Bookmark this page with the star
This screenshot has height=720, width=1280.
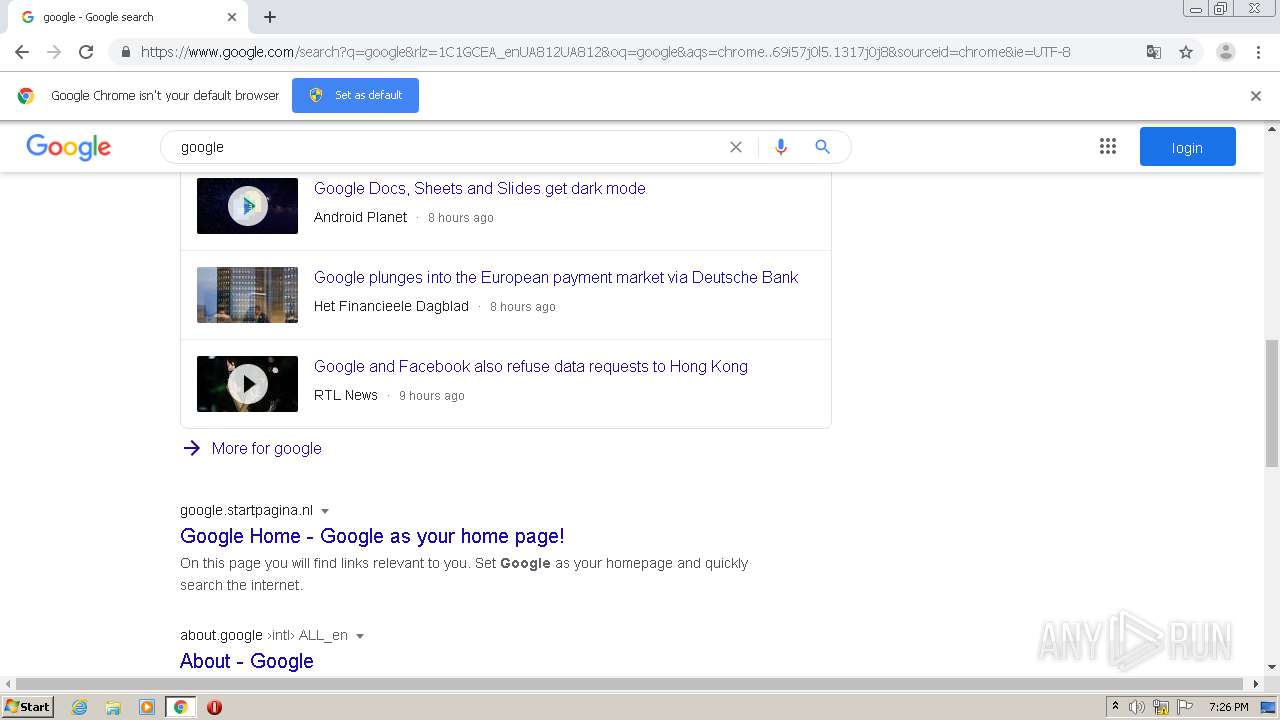(x=1186, y=52)
